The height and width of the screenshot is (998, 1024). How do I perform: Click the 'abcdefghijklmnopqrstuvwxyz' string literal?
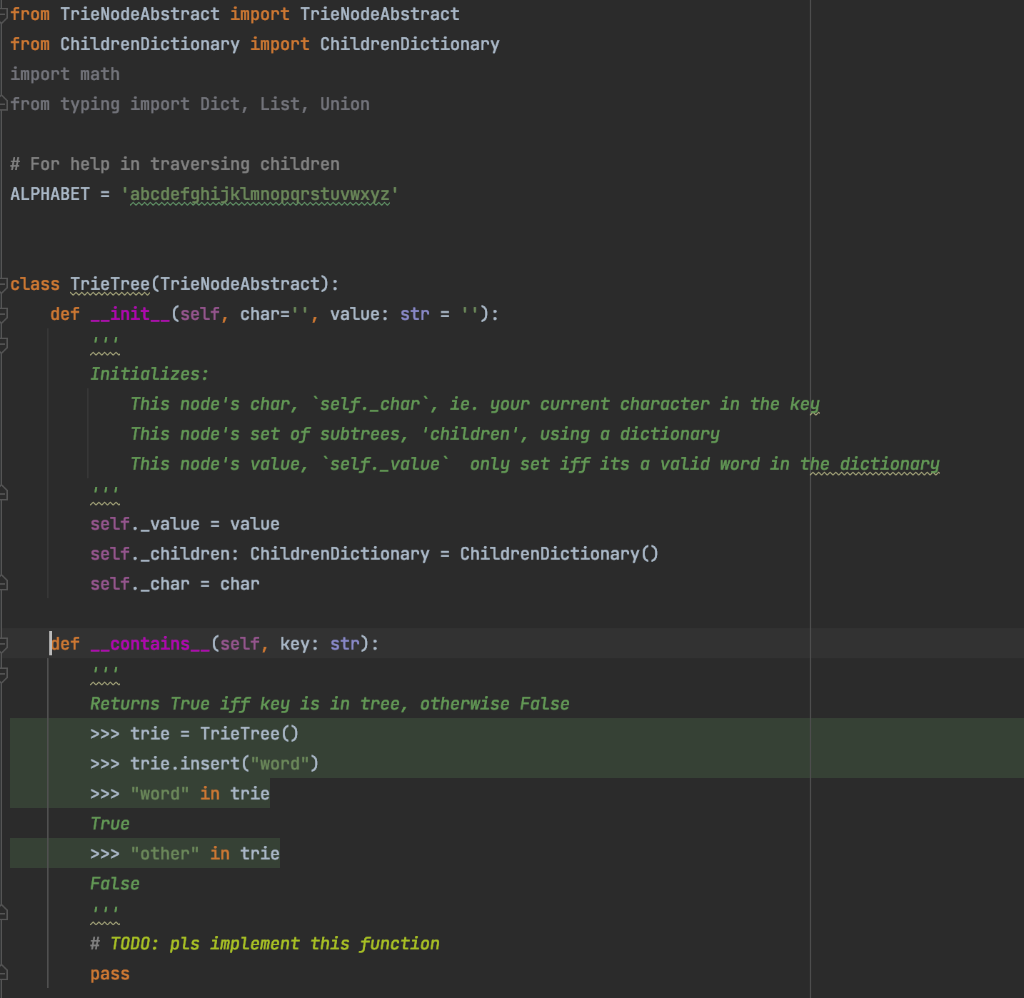tap(259, 195)
